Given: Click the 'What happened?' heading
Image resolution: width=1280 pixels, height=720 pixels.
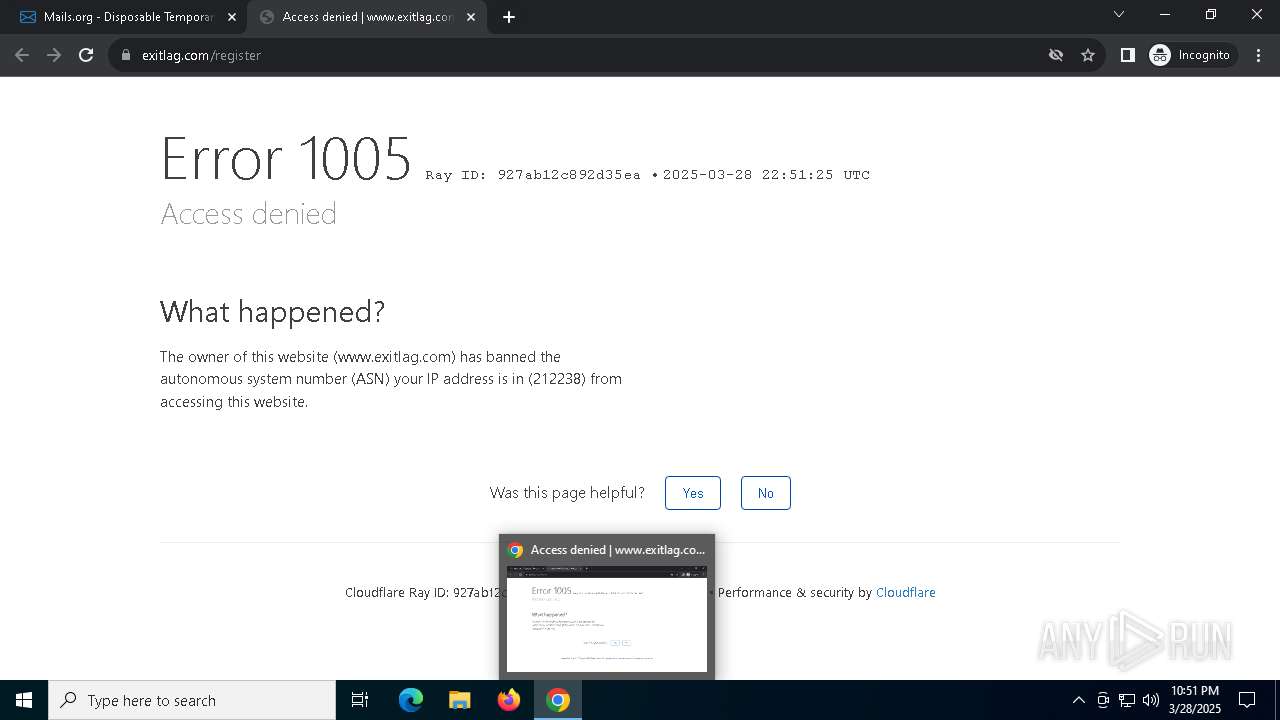Looking at the screenshot, I should pyautogui.click(x=272, y=312).
